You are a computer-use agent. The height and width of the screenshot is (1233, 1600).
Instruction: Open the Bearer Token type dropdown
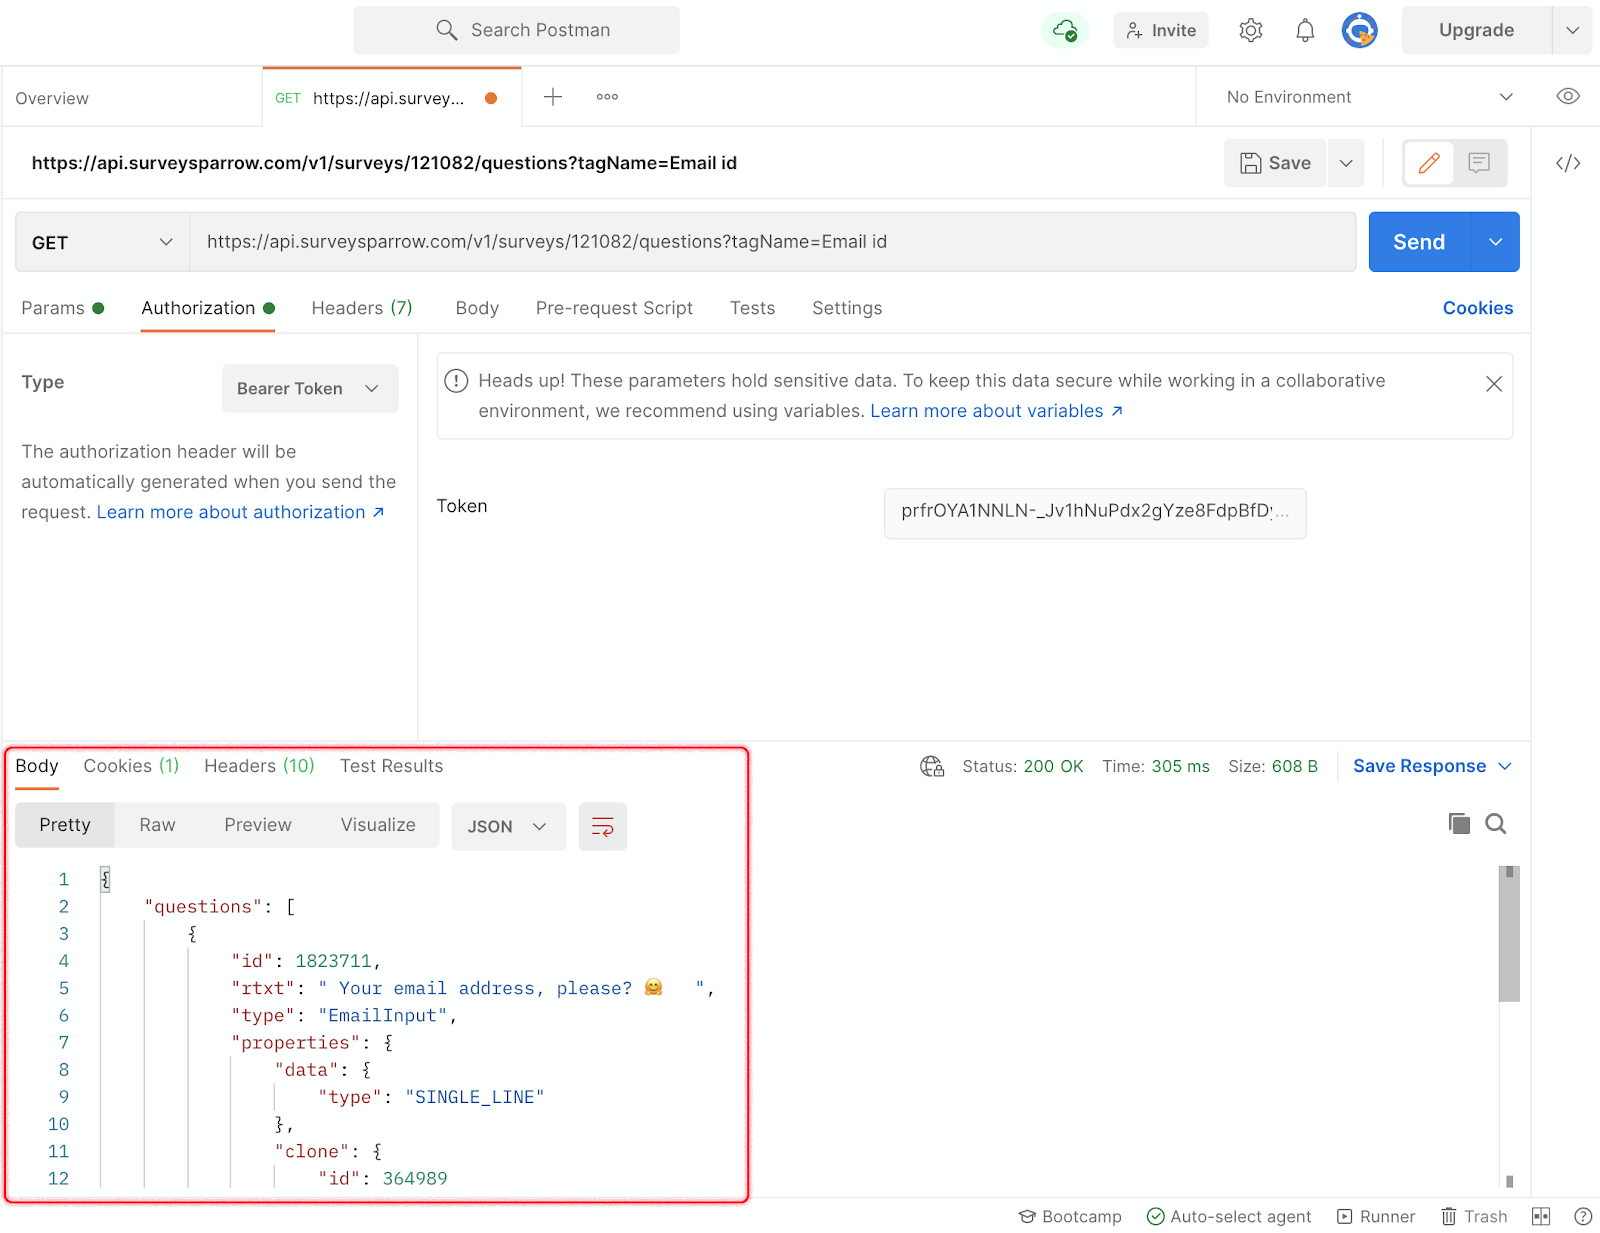click(x=310, y=388)
